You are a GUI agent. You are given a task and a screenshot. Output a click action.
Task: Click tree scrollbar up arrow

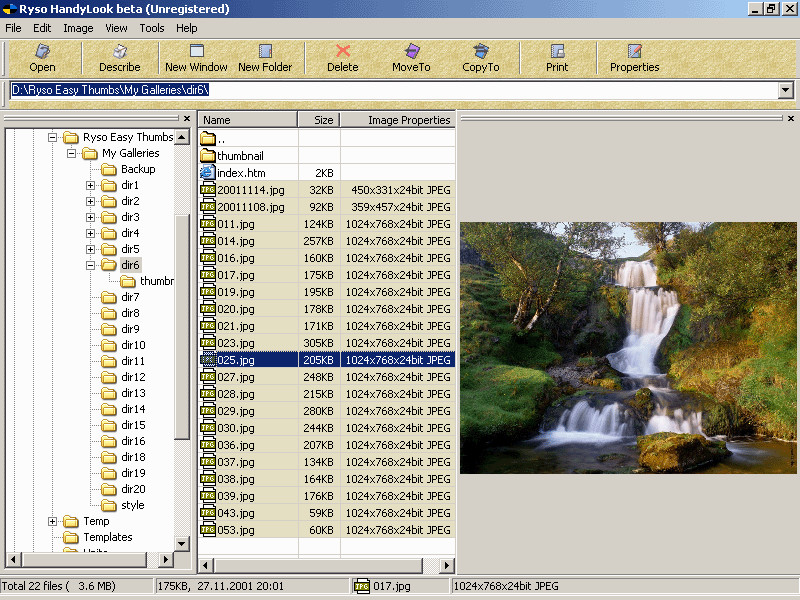182,137
